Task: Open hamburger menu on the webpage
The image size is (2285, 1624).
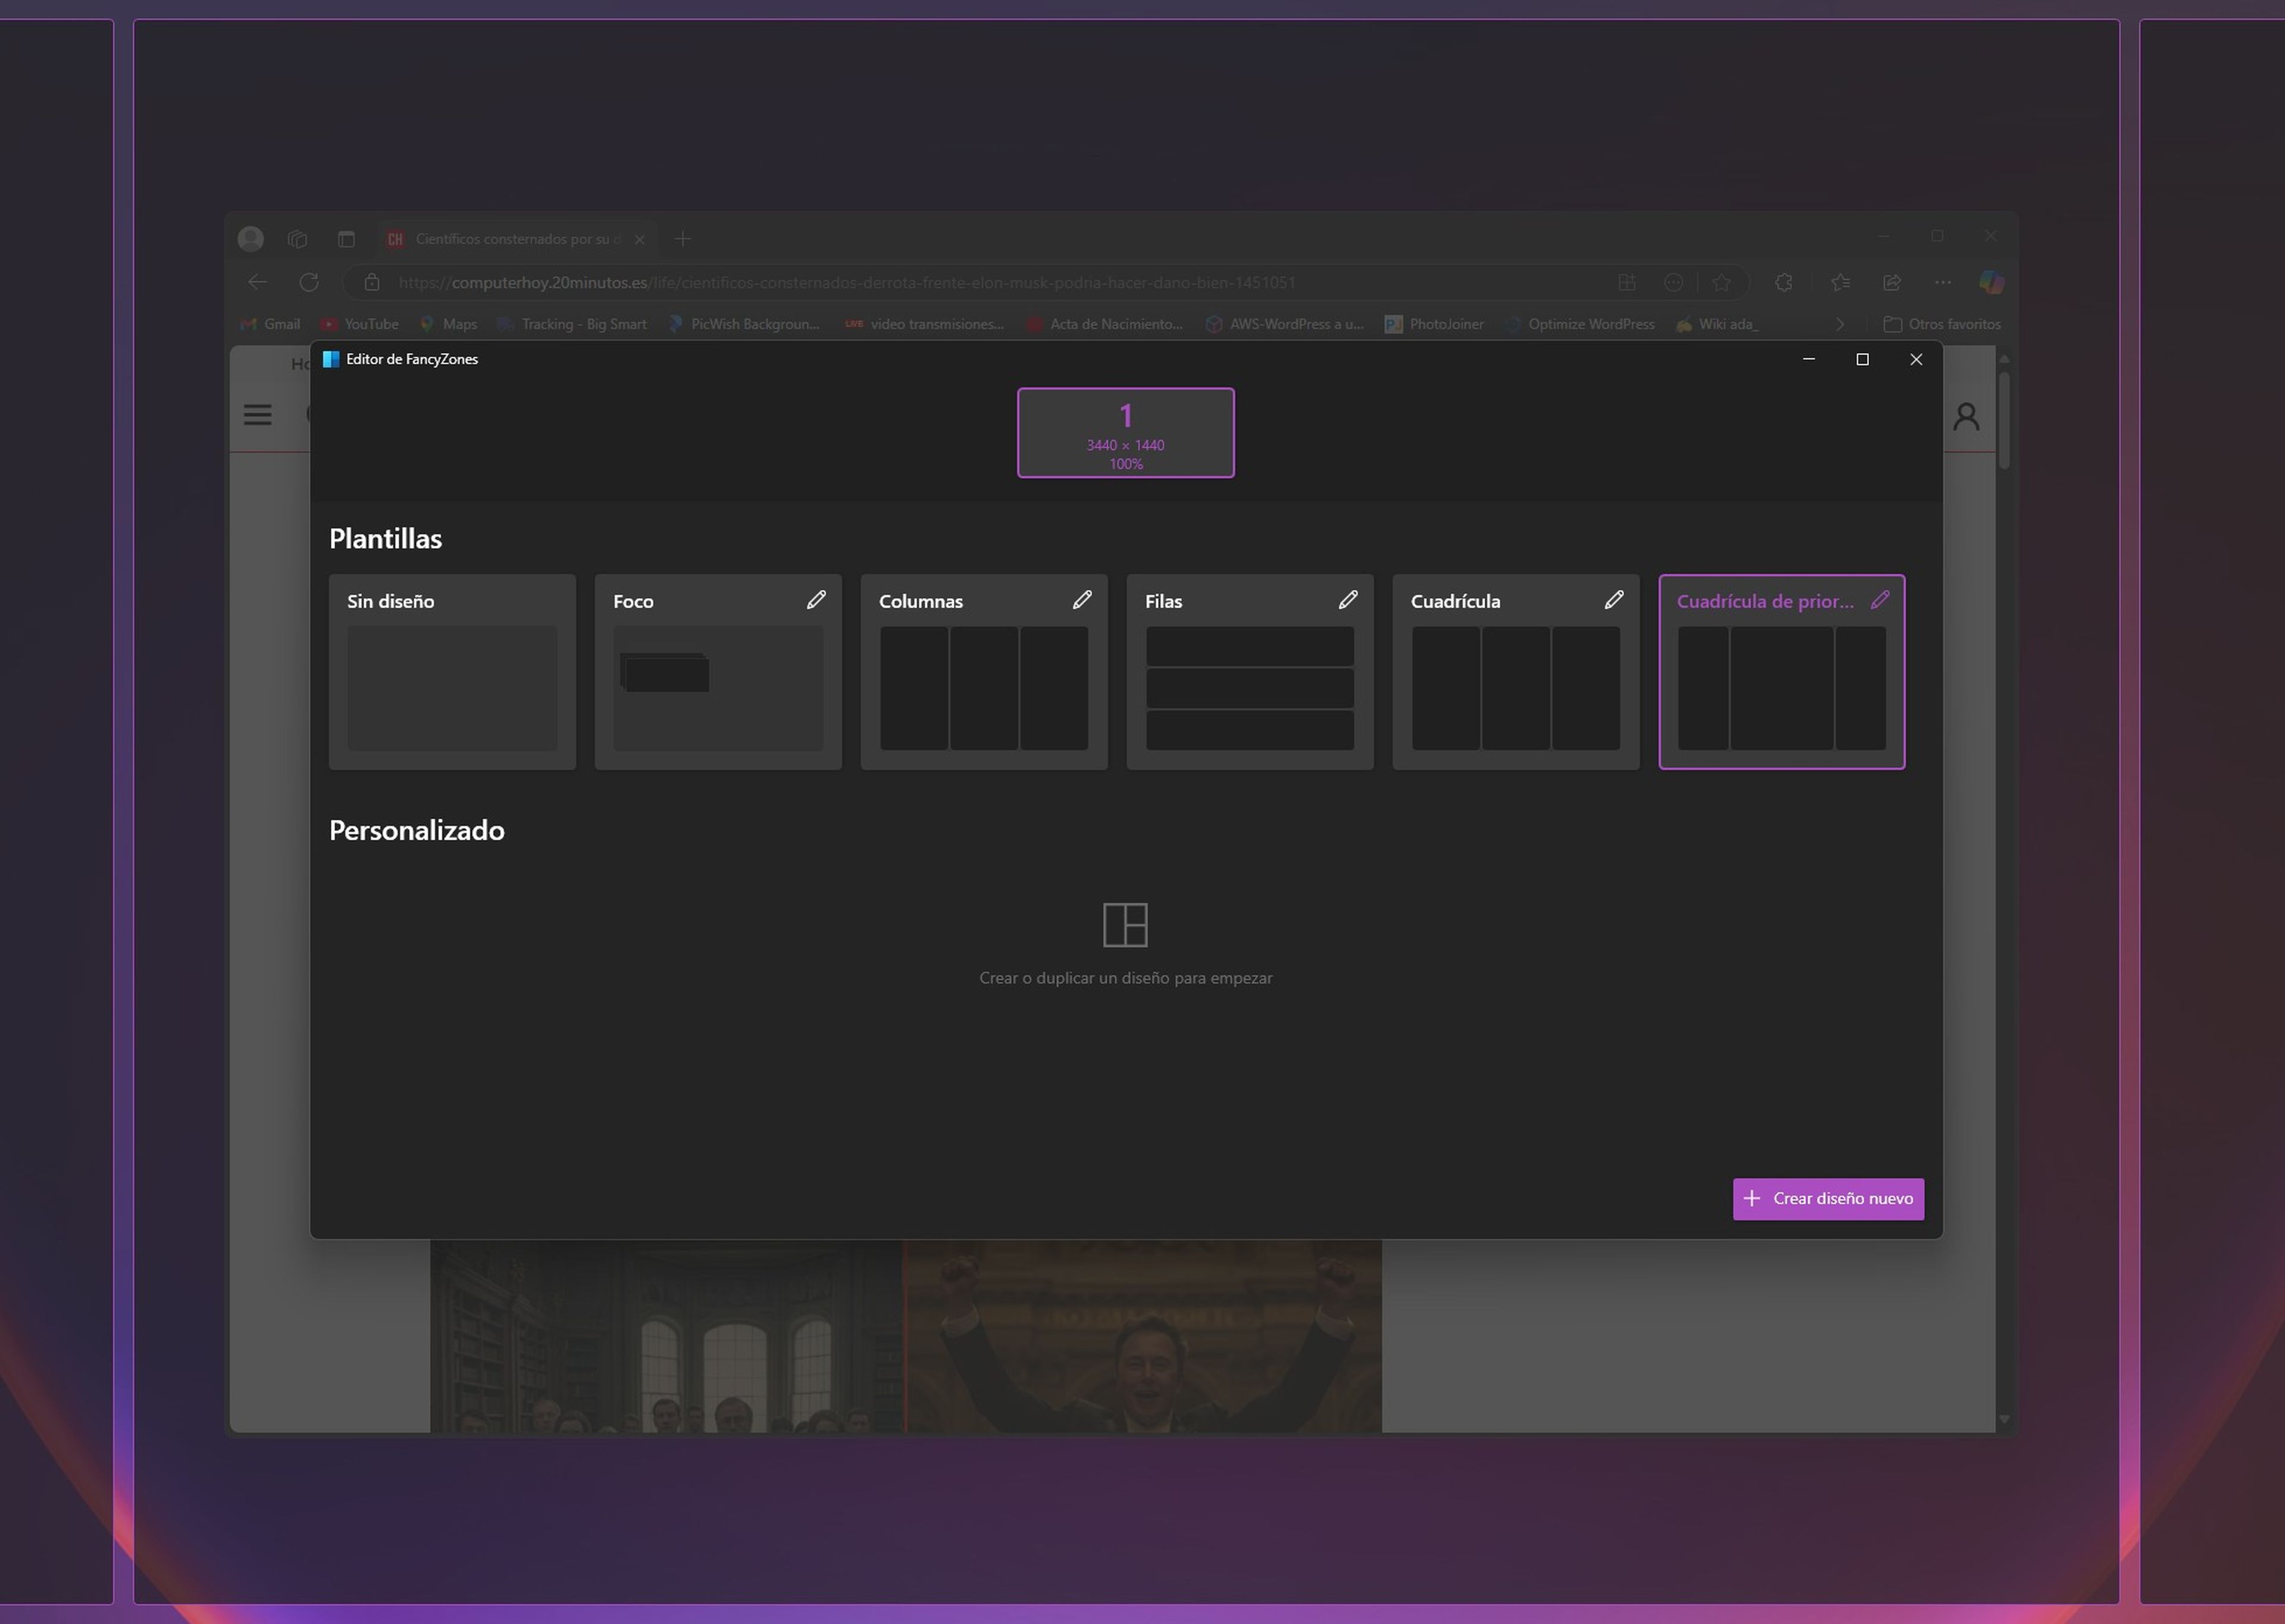Action: click(x=257, y=414)
